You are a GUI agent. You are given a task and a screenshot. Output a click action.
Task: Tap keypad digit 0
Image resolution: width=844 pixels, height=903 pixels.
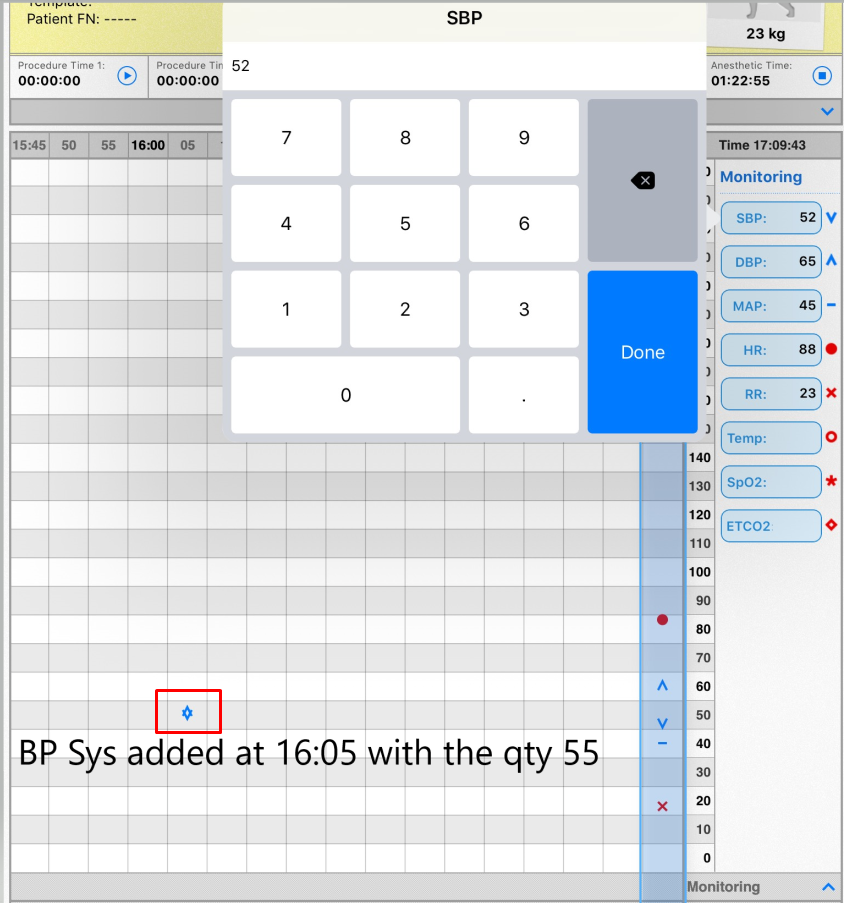point(345,395)
